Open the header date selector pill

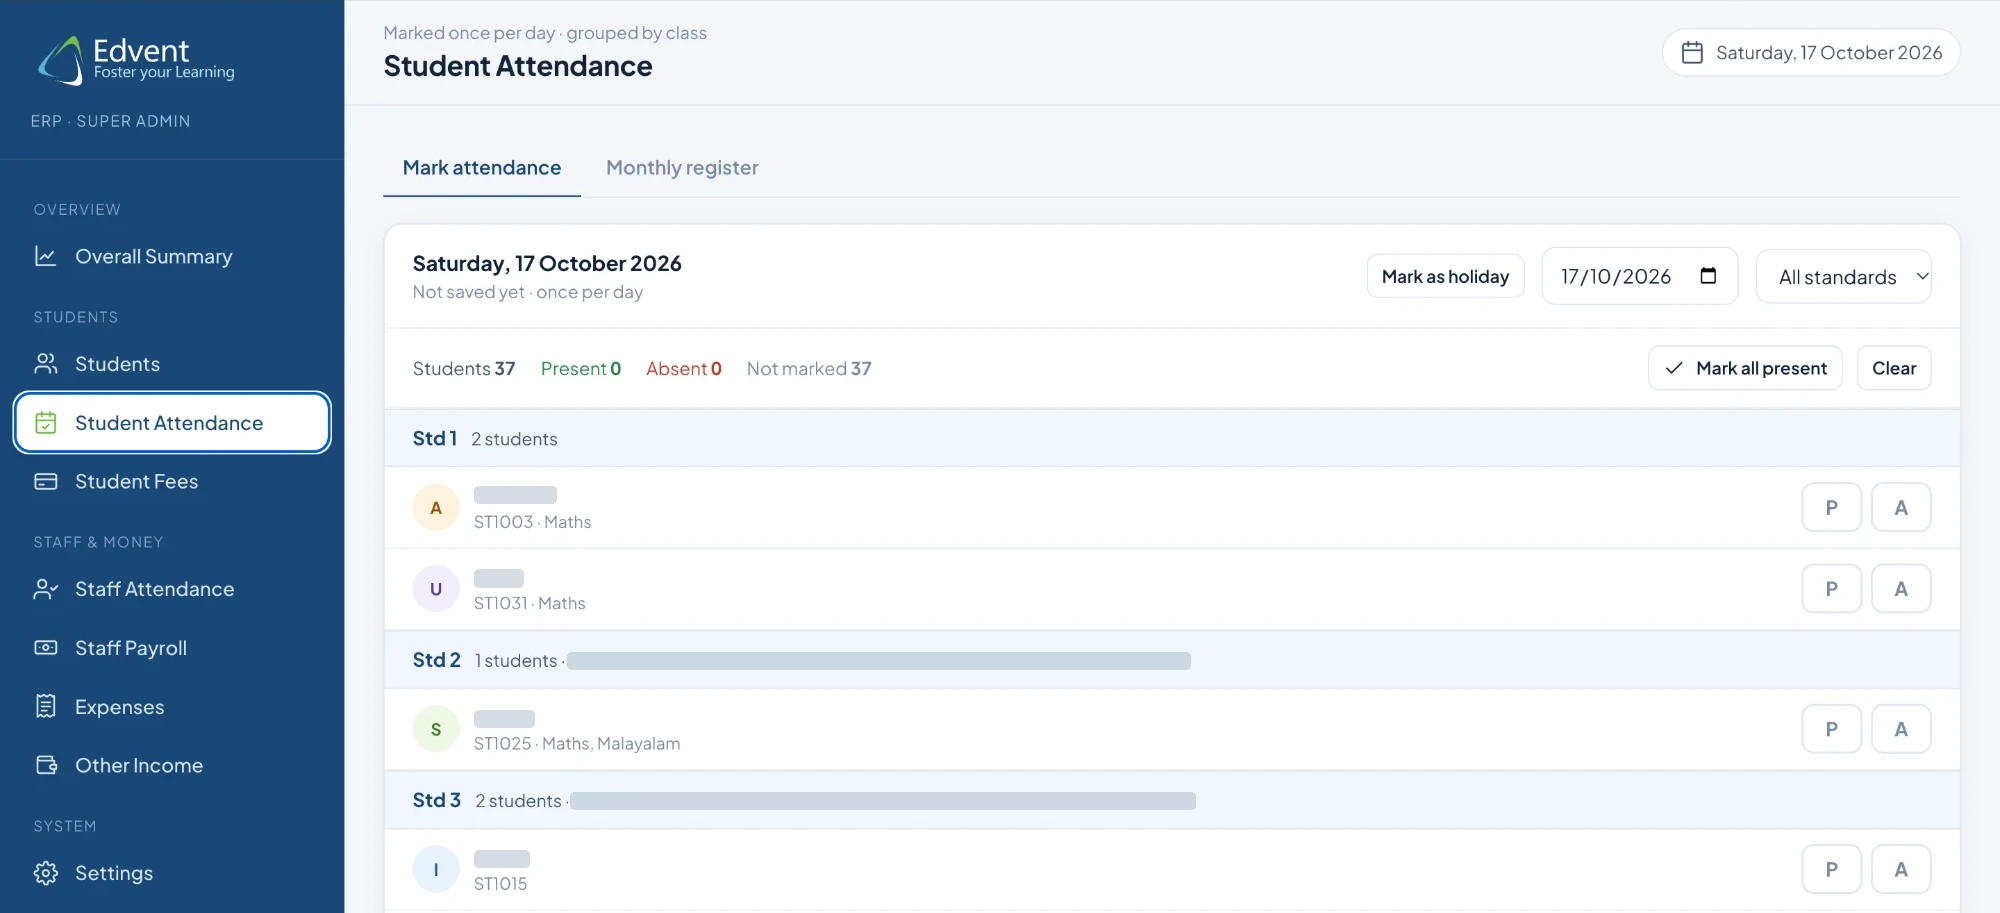click(1811, 52)
